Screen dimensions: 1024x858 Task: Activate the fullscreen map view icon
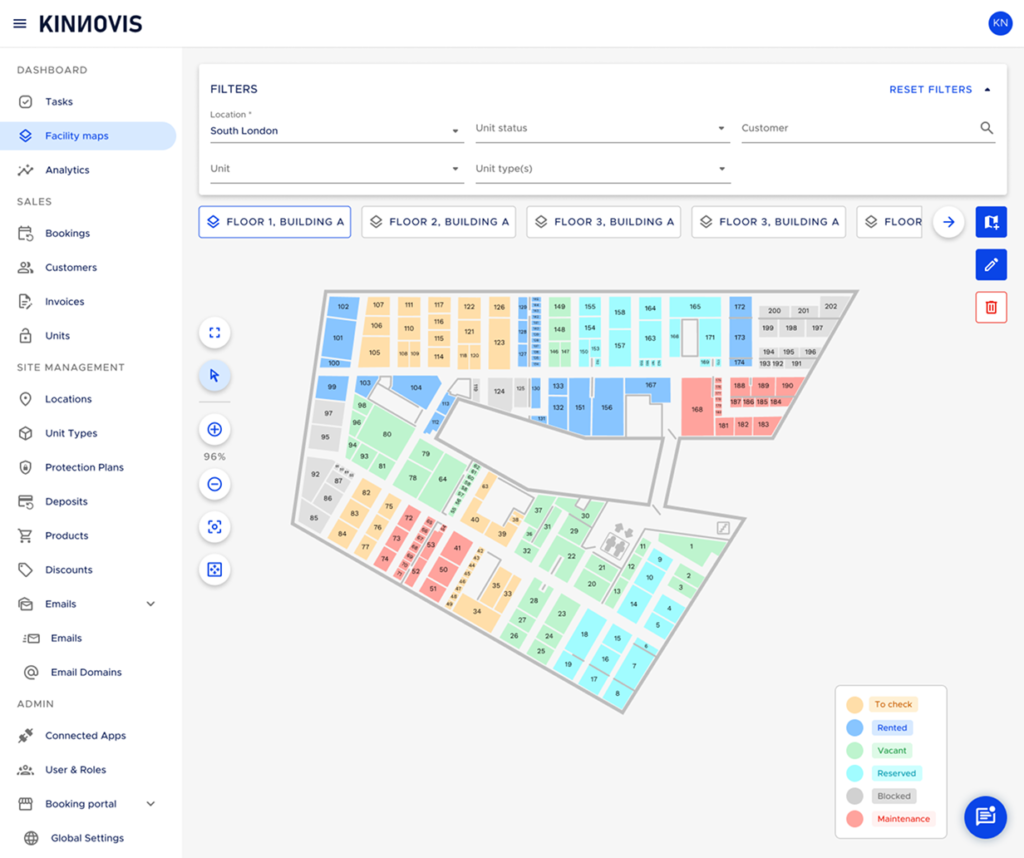coord(214,333)
